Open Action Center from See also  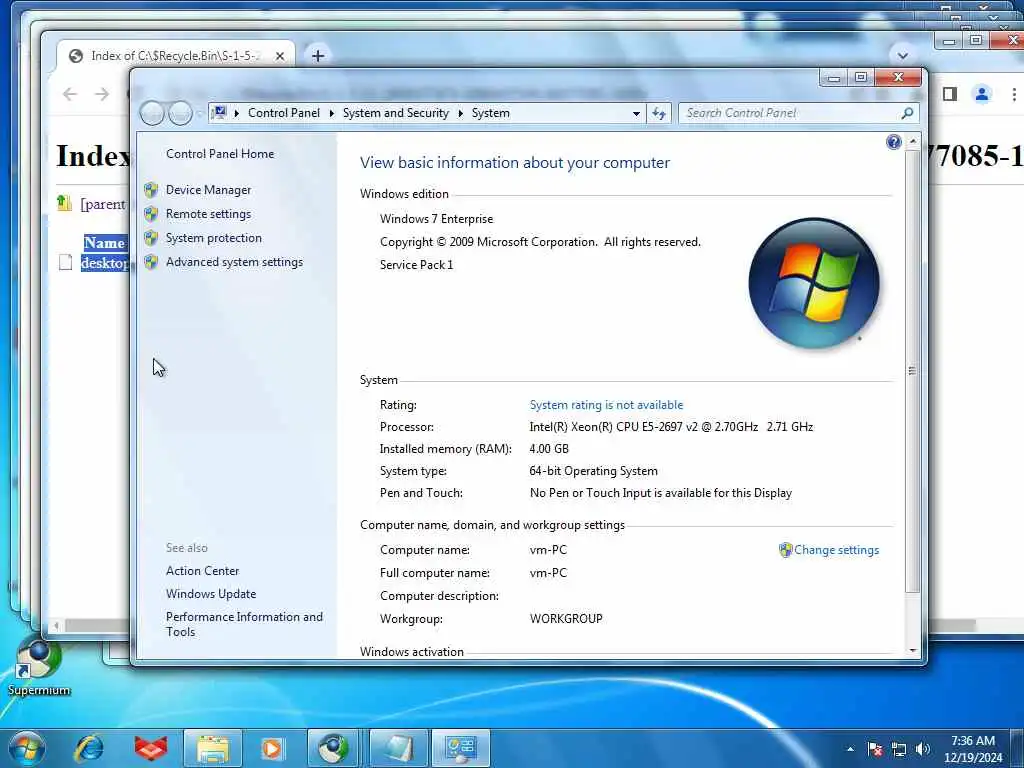point(202,571)
